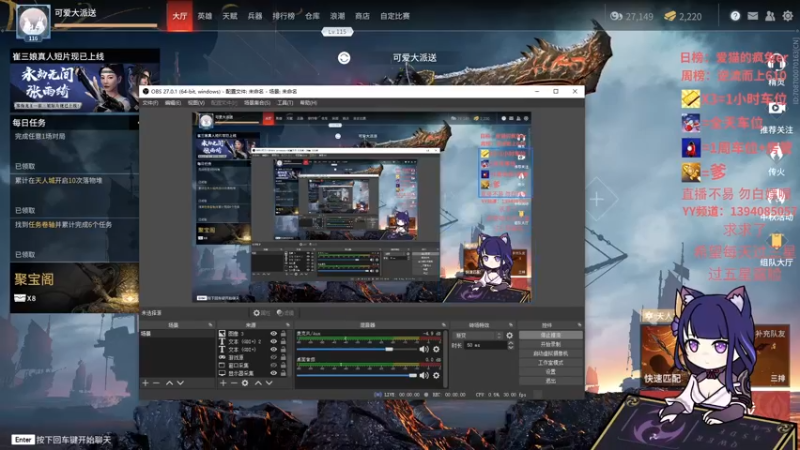Mute 麦克风/Aux speaker icon

coord(423,349)
